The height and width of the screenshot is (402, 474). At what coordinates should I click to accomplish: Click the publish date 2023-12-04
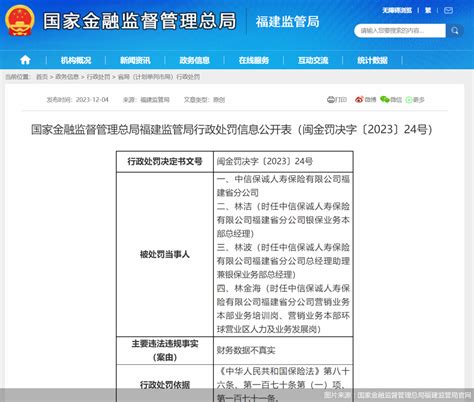[x=92, y=100]
